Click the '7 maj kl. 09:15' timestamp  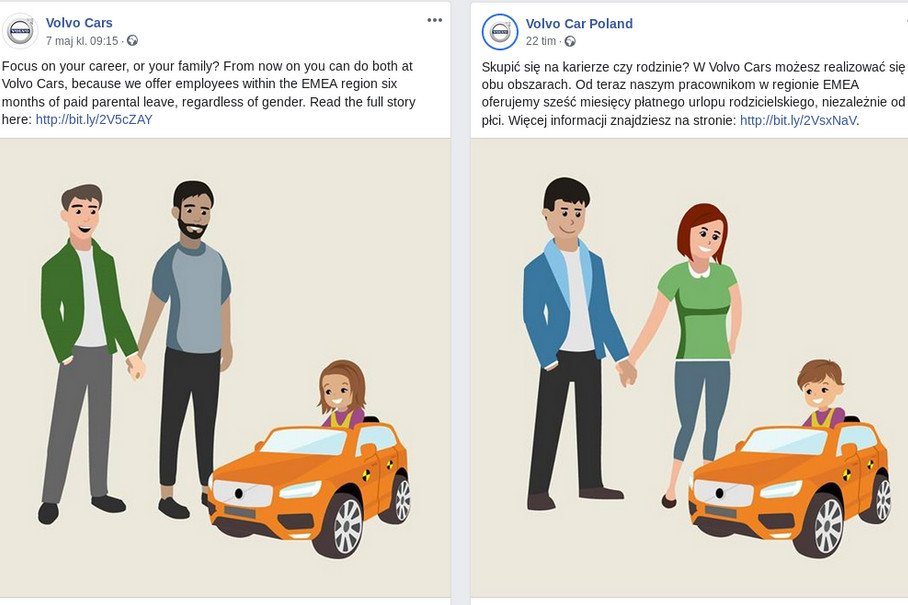coord(82,41)
